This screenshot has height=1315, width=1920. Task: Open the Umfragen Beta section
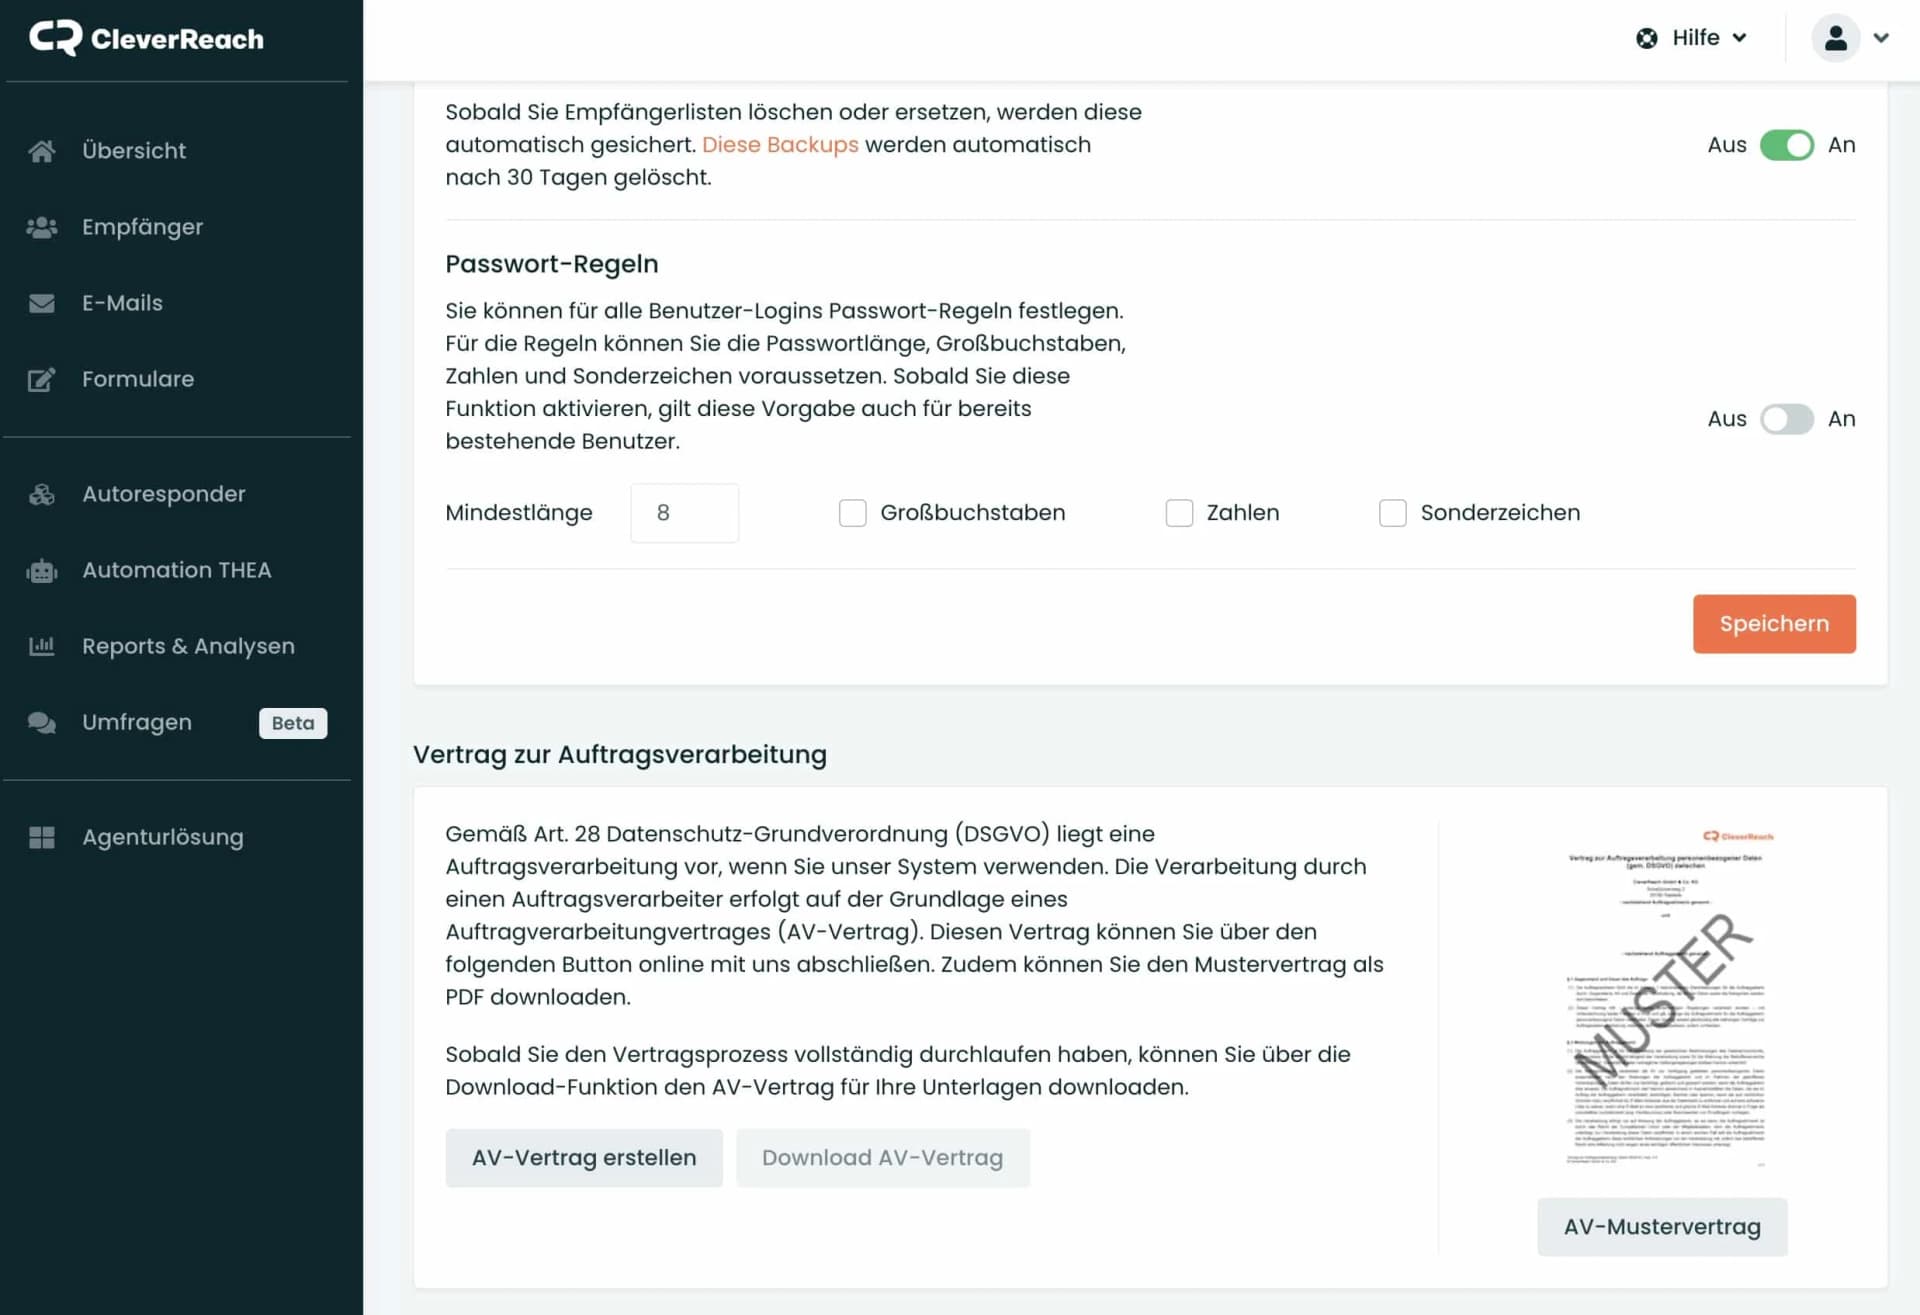click(136, 722)
